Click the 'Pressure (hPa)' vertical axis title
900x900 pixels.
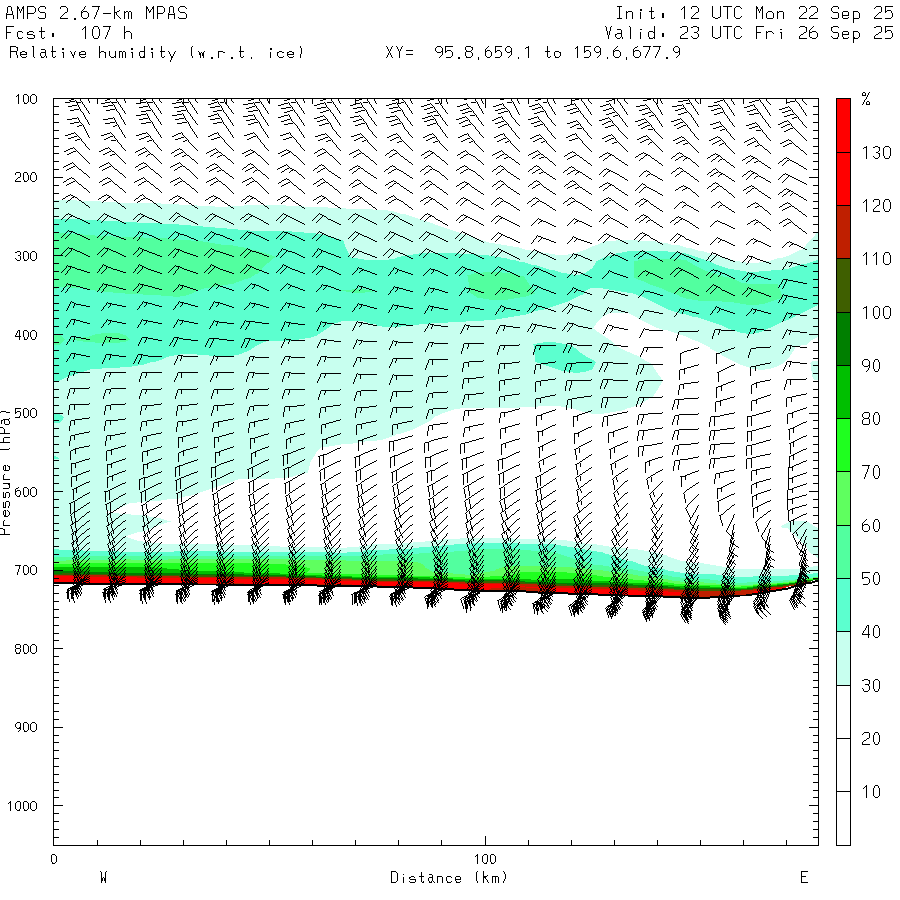(6, 472)
